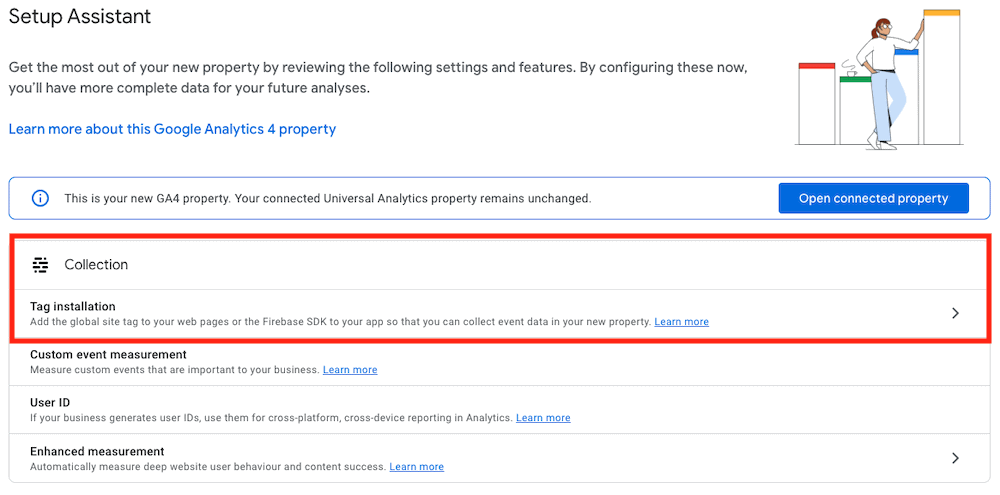The height and width of the screenshot is (495, 1000).
Task: Click the illustration of woman with bar chart
Action: point(879,79)
